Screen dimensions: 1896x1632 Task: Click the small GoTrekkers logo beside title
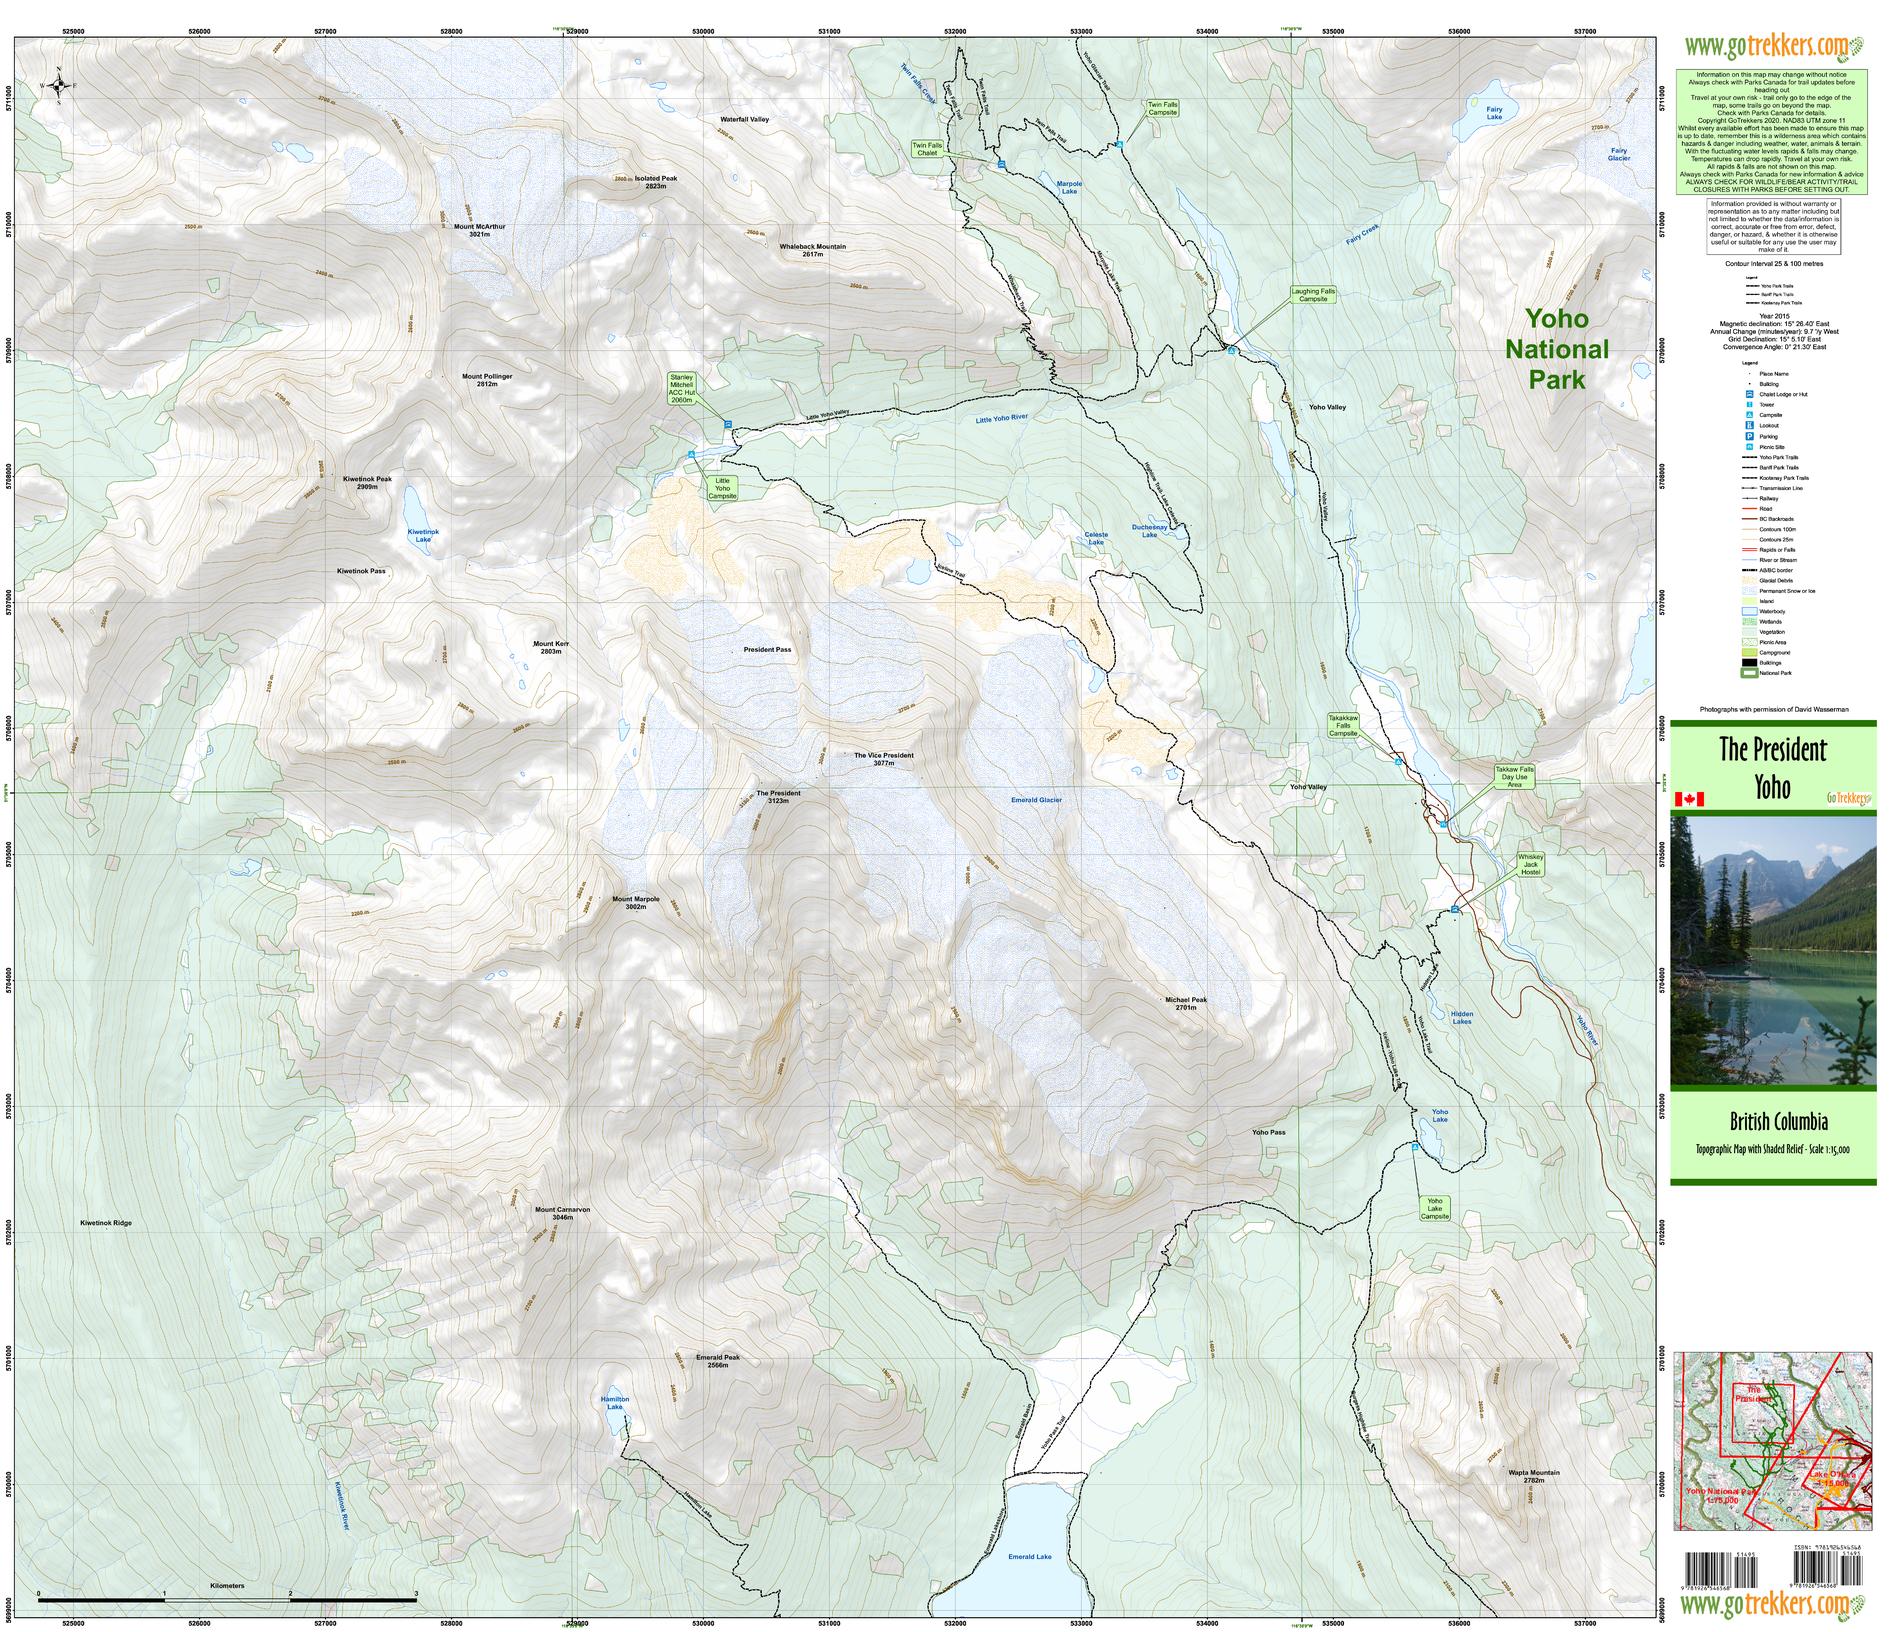[1848, 797]
